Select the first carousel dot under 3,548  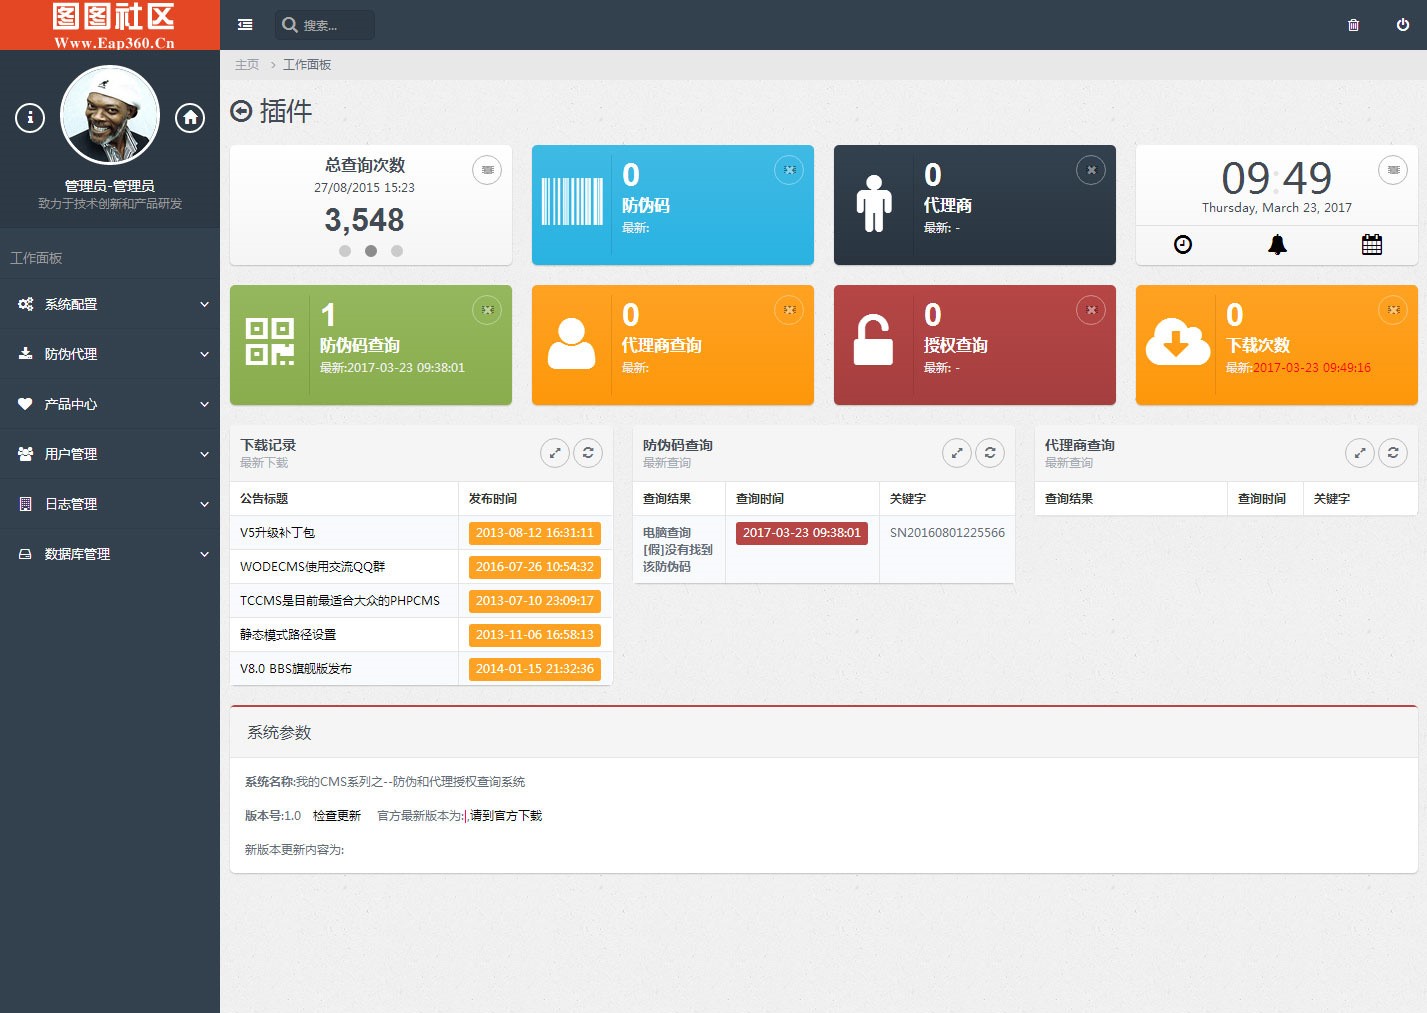[x=345, y=251]
